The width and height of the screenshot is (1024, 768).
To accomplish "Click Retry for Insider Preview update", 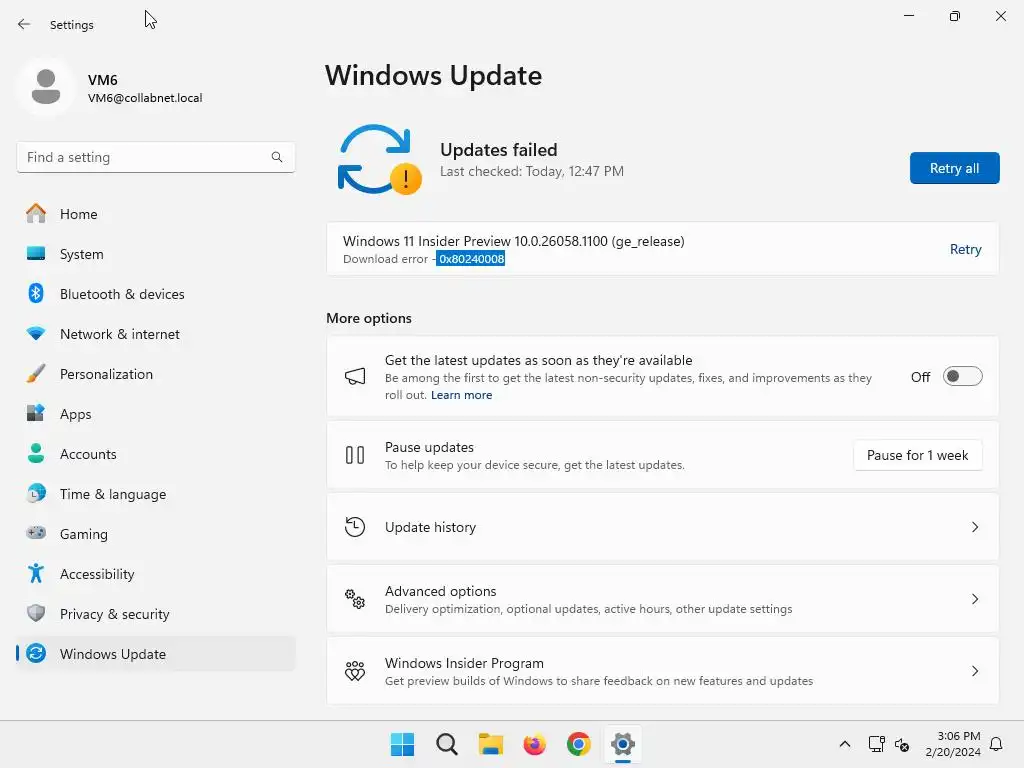I will [x=965, y=249].
